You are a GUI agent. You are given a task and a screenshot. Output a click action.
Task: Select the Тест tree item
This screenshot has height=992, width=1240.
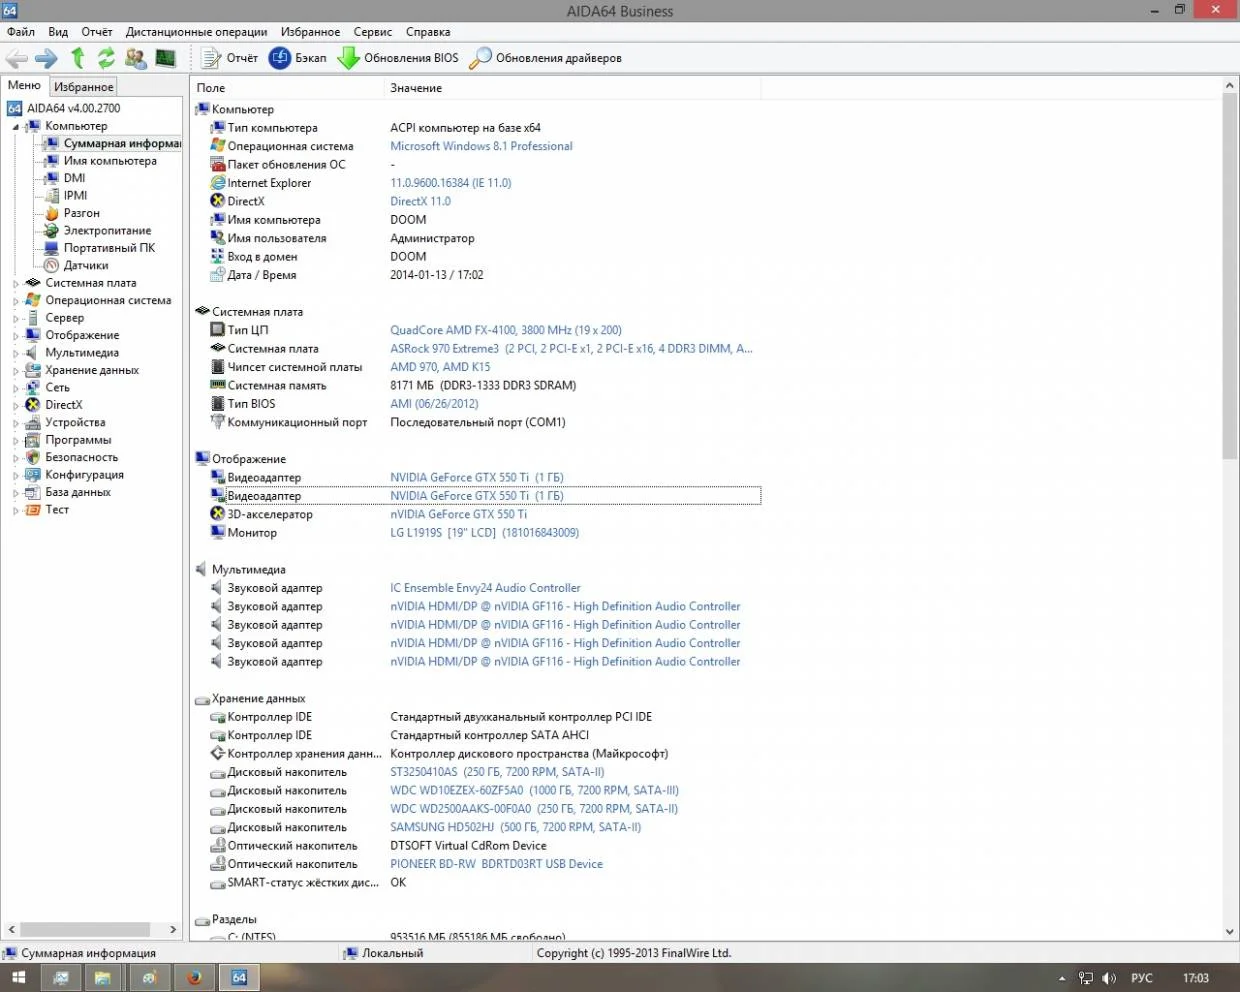57,510
